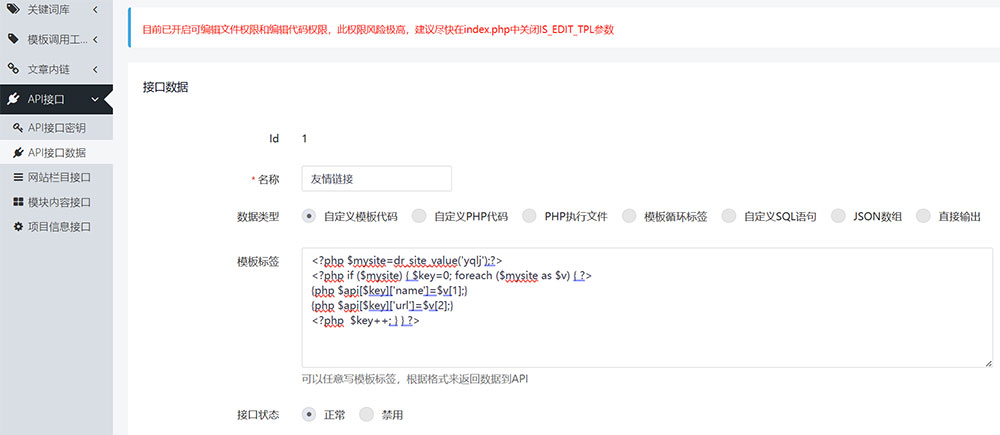Click the tag icon beside 关键词库
Image resolution: width=1000 pixels, height=435 pixels.
pyautogui.click(x=13, y=10)
